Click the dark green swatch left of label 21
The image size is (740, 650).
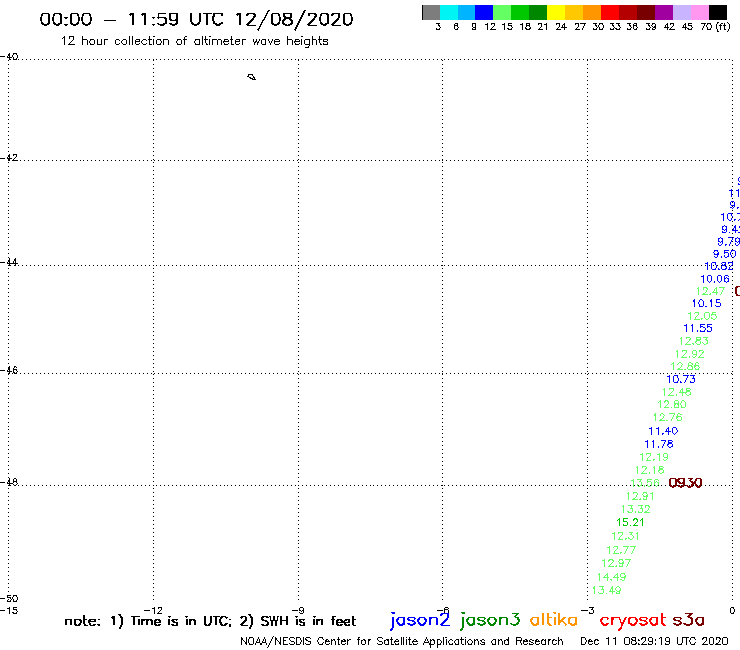[x=538, y=12]
